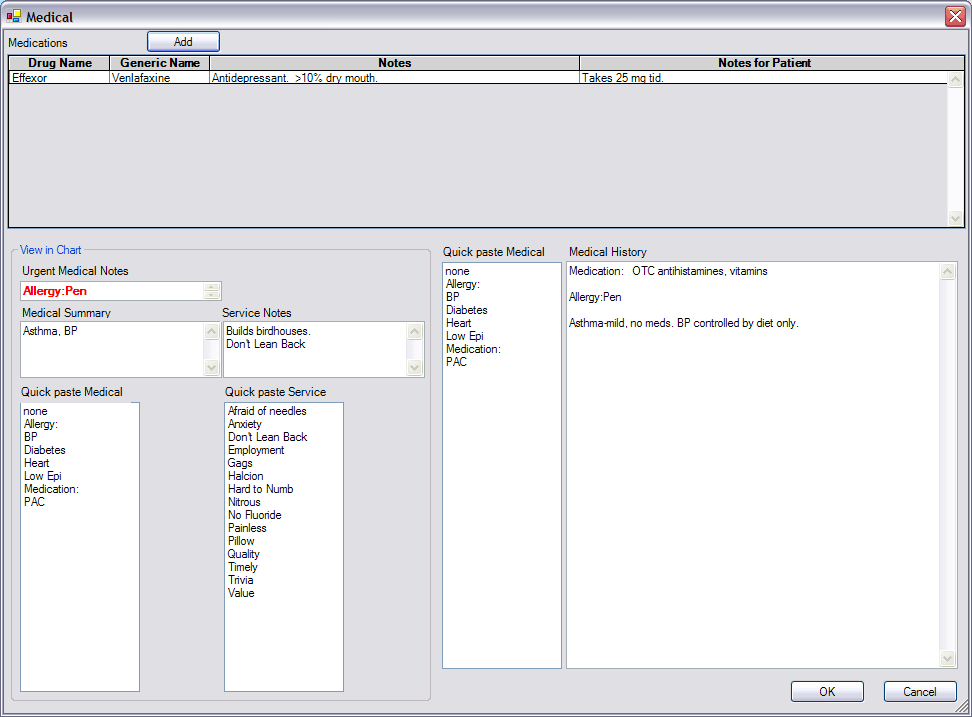The height and width of the screenshot is (717, 972).
Task: Click the Medical window title bar icon
Action: [x=14, y=16]
